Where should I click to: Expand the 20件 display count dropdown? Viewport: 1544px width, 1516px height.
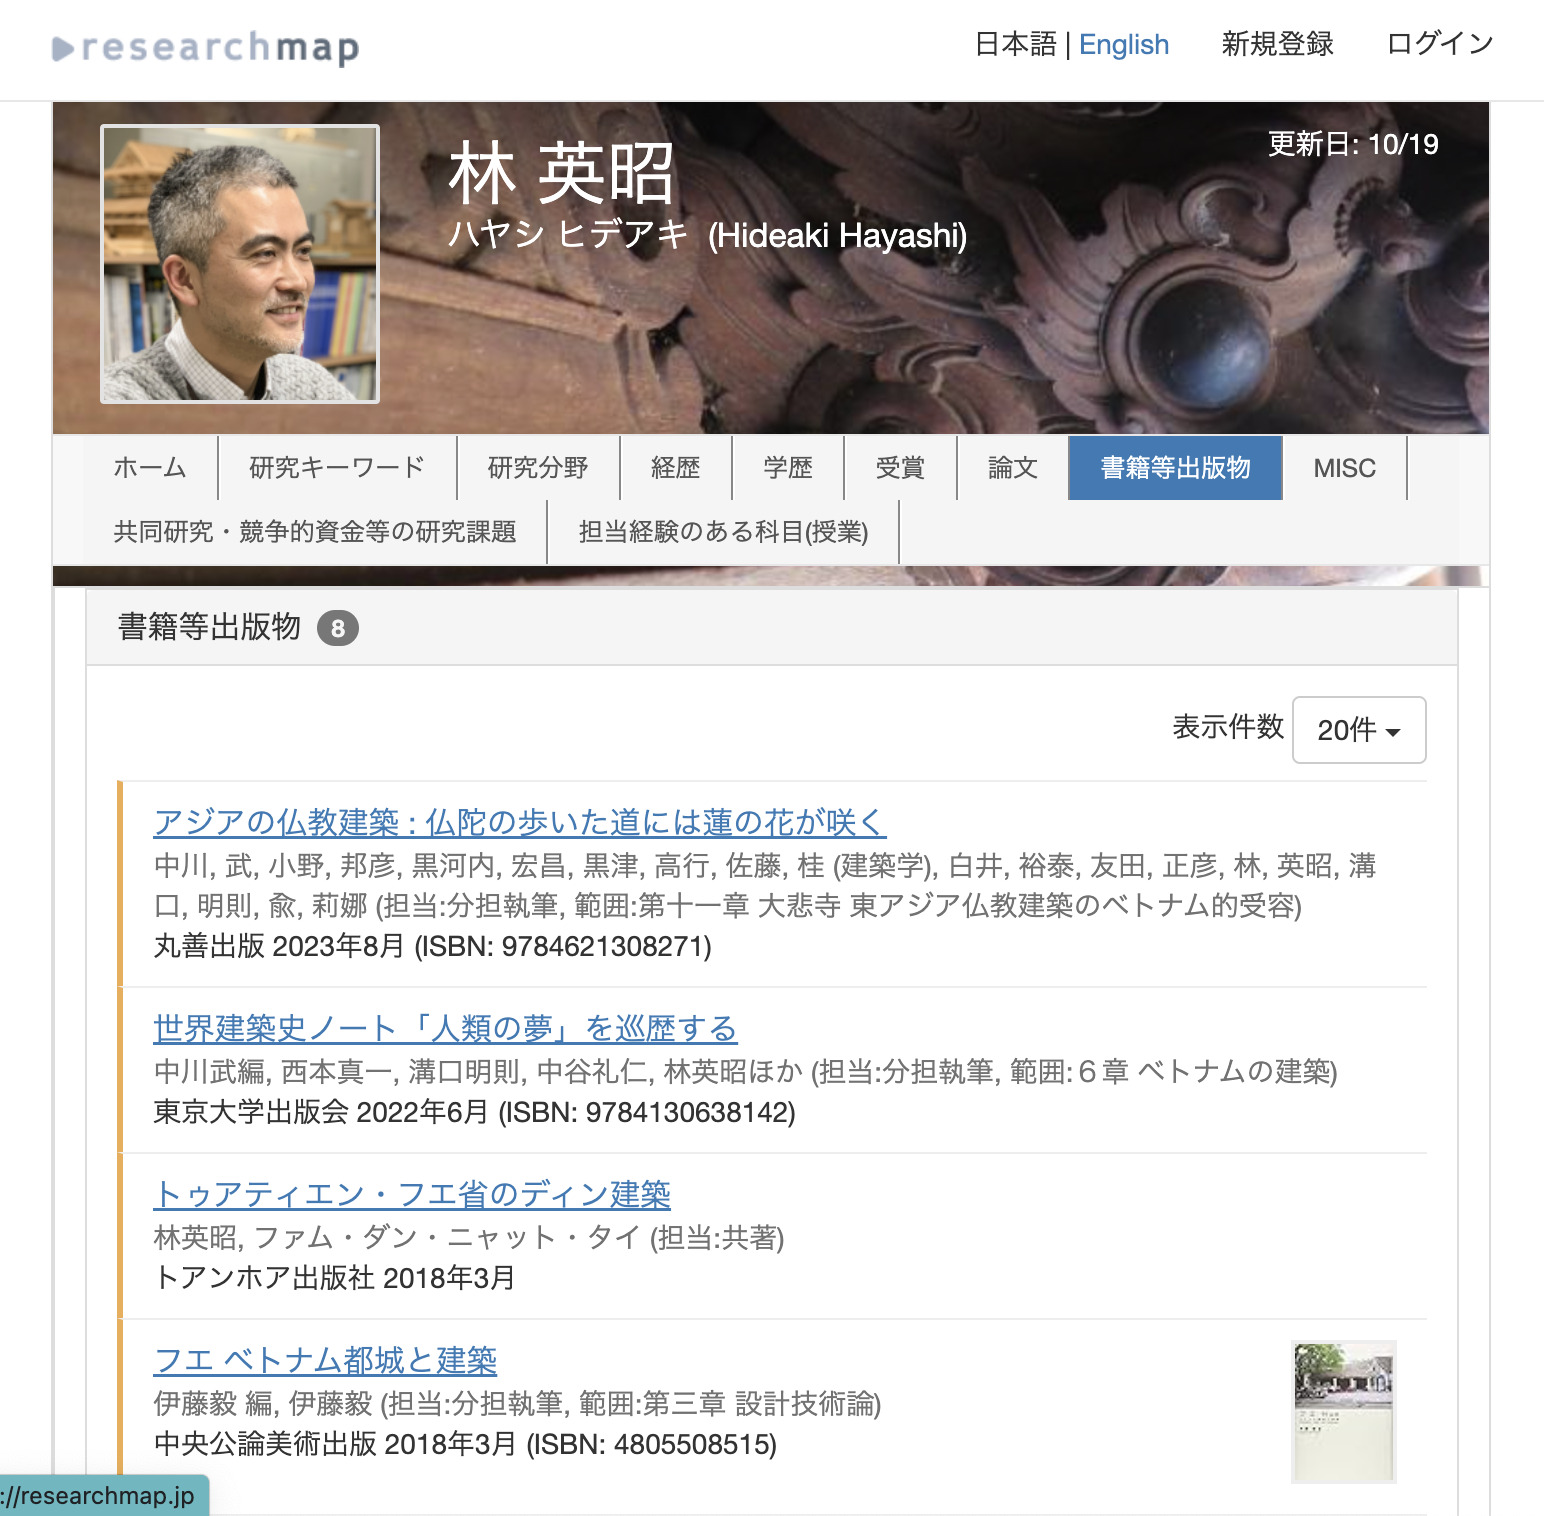click(x=1358, y=730)
